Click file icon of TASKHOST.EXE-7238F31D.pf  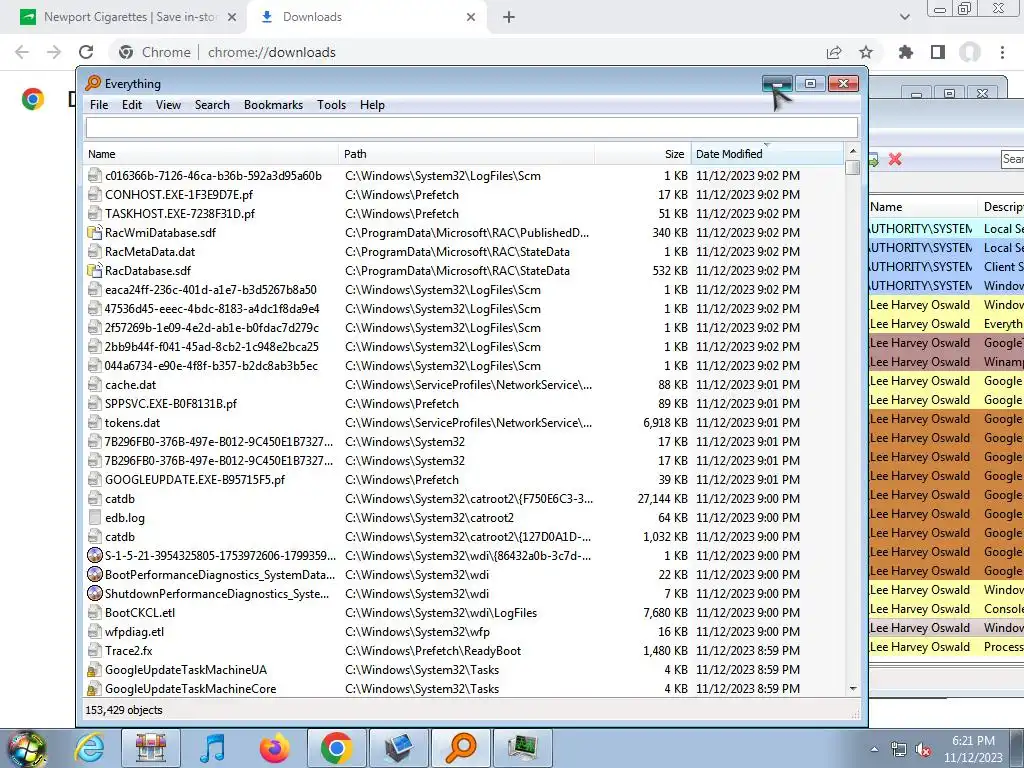pos(95,214)
